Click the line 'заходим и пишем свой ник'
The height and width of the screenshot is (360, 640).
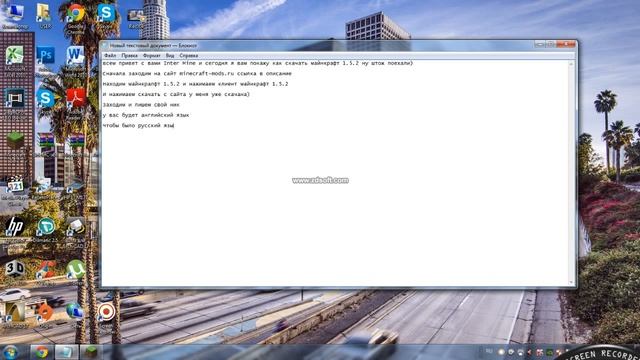141,105
